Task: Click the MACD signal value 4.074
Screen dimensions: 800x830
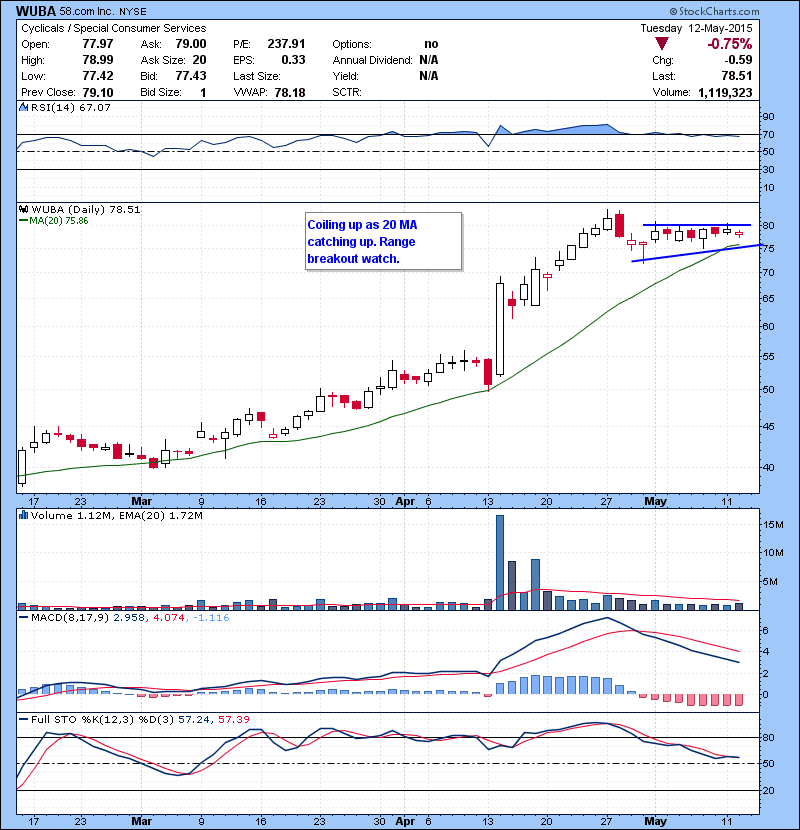Action: [x=168, y=617]
